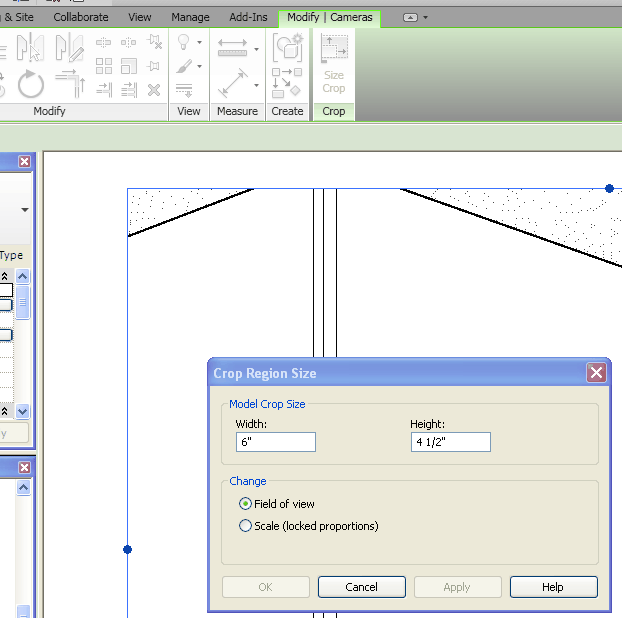
Task: Click the Delete X icon in Modify panel
Action: tap(154, 90)
